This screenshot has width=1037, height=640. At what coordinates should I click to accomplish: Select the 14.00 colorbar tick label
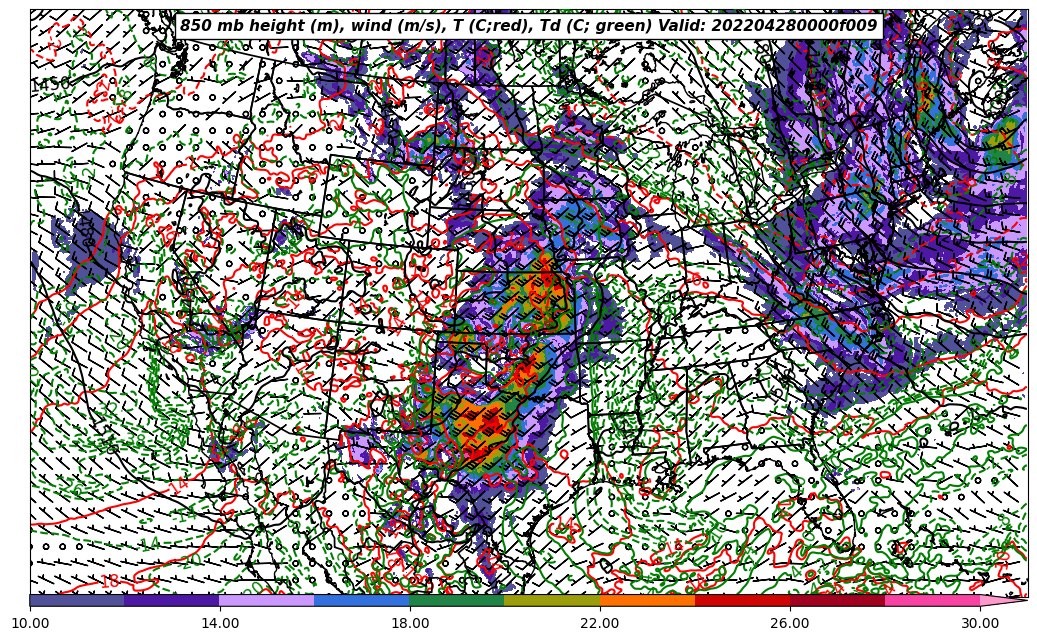[x=220, y=623]
